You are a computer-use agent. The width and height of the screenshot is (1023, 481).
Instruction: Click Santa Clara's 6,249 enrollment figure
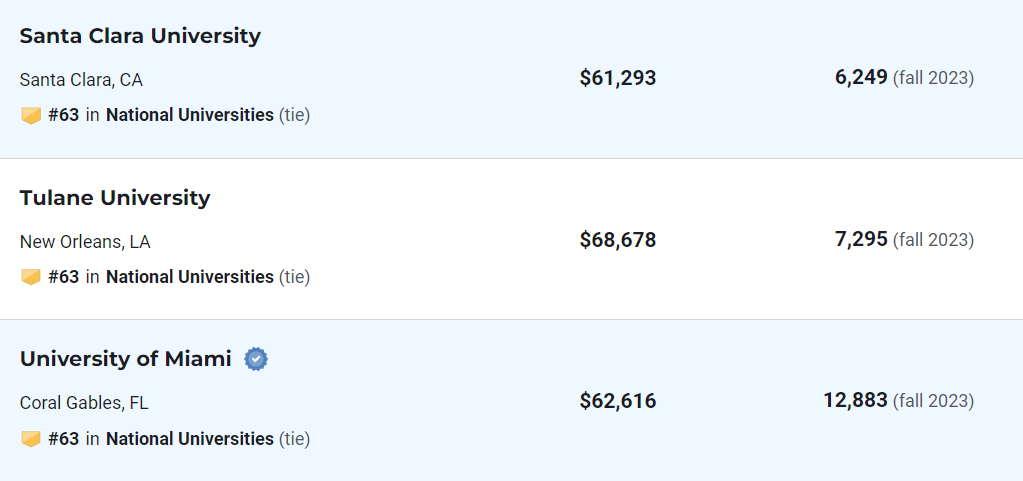point(861,78)
